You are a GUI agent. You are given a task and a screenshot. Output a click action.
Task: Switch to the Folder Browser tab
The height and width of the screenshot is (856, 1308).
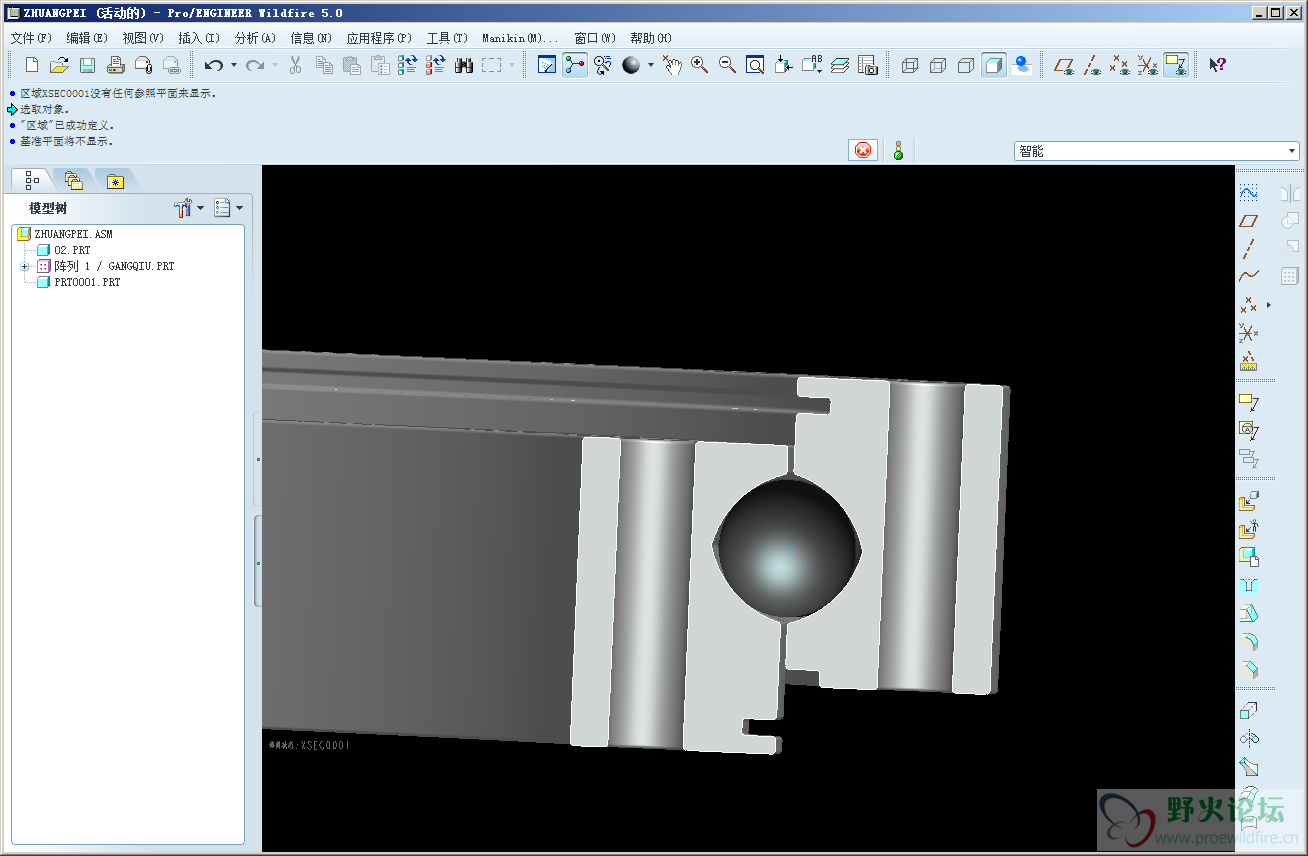pyautogui.click(x=74, y=180)
